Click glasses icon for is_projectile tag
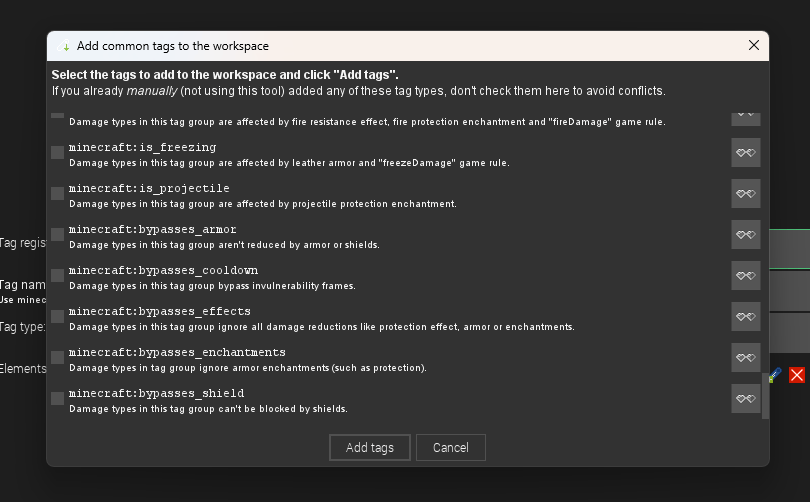The width and height of the screenshot is (810, 502). pos(745,193)
